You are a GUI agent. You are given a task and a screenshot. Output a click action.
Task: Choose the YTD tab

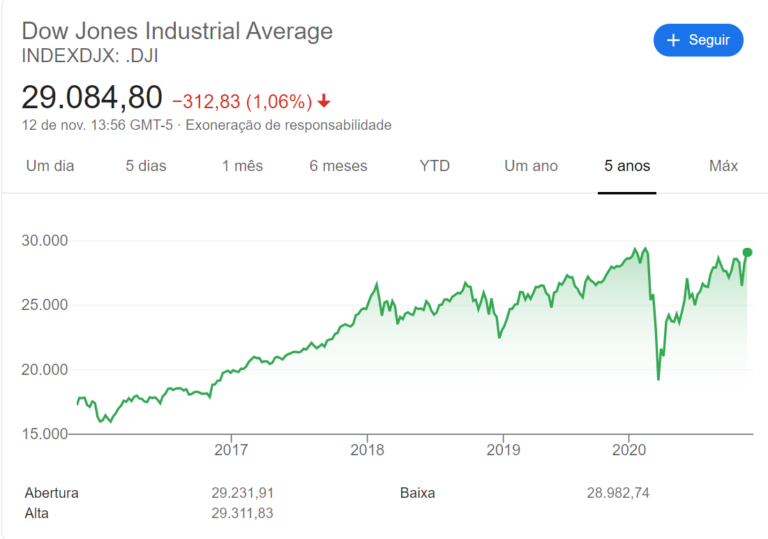click(434, 166)
